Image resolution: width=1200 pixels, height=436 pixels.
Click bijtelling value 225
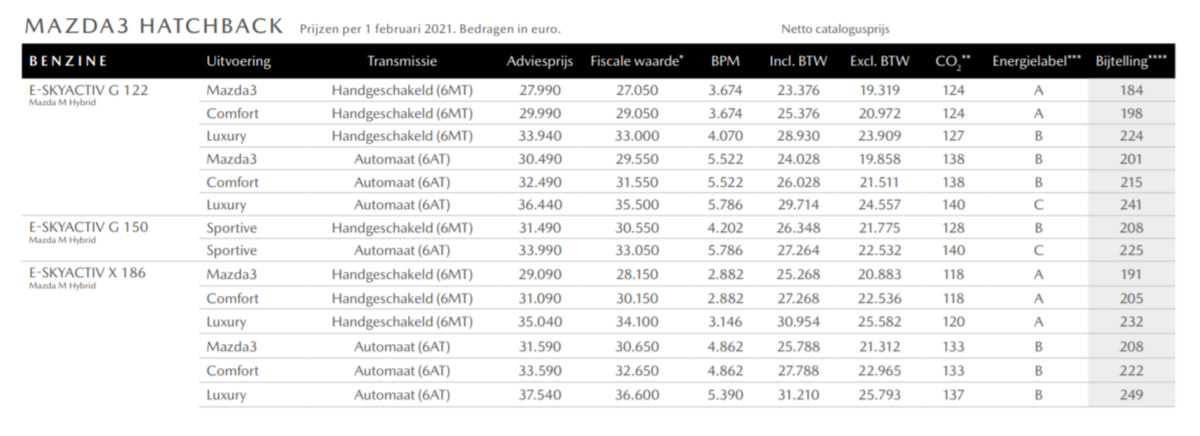click(1131, 251)
